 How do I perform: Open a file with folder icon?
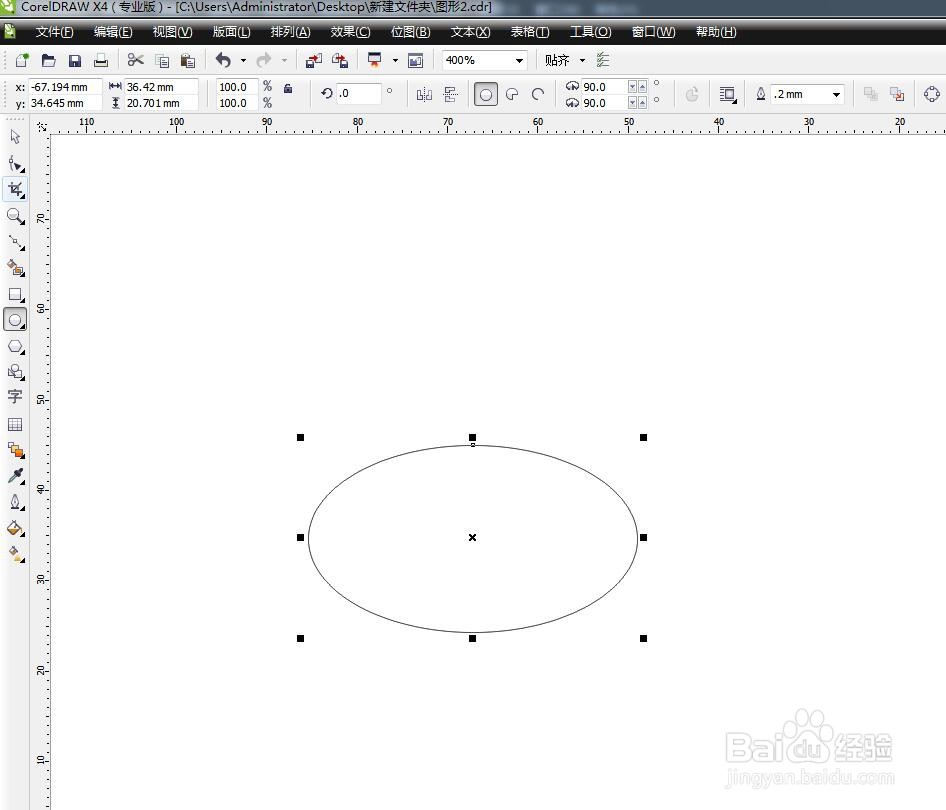point(48,60)
